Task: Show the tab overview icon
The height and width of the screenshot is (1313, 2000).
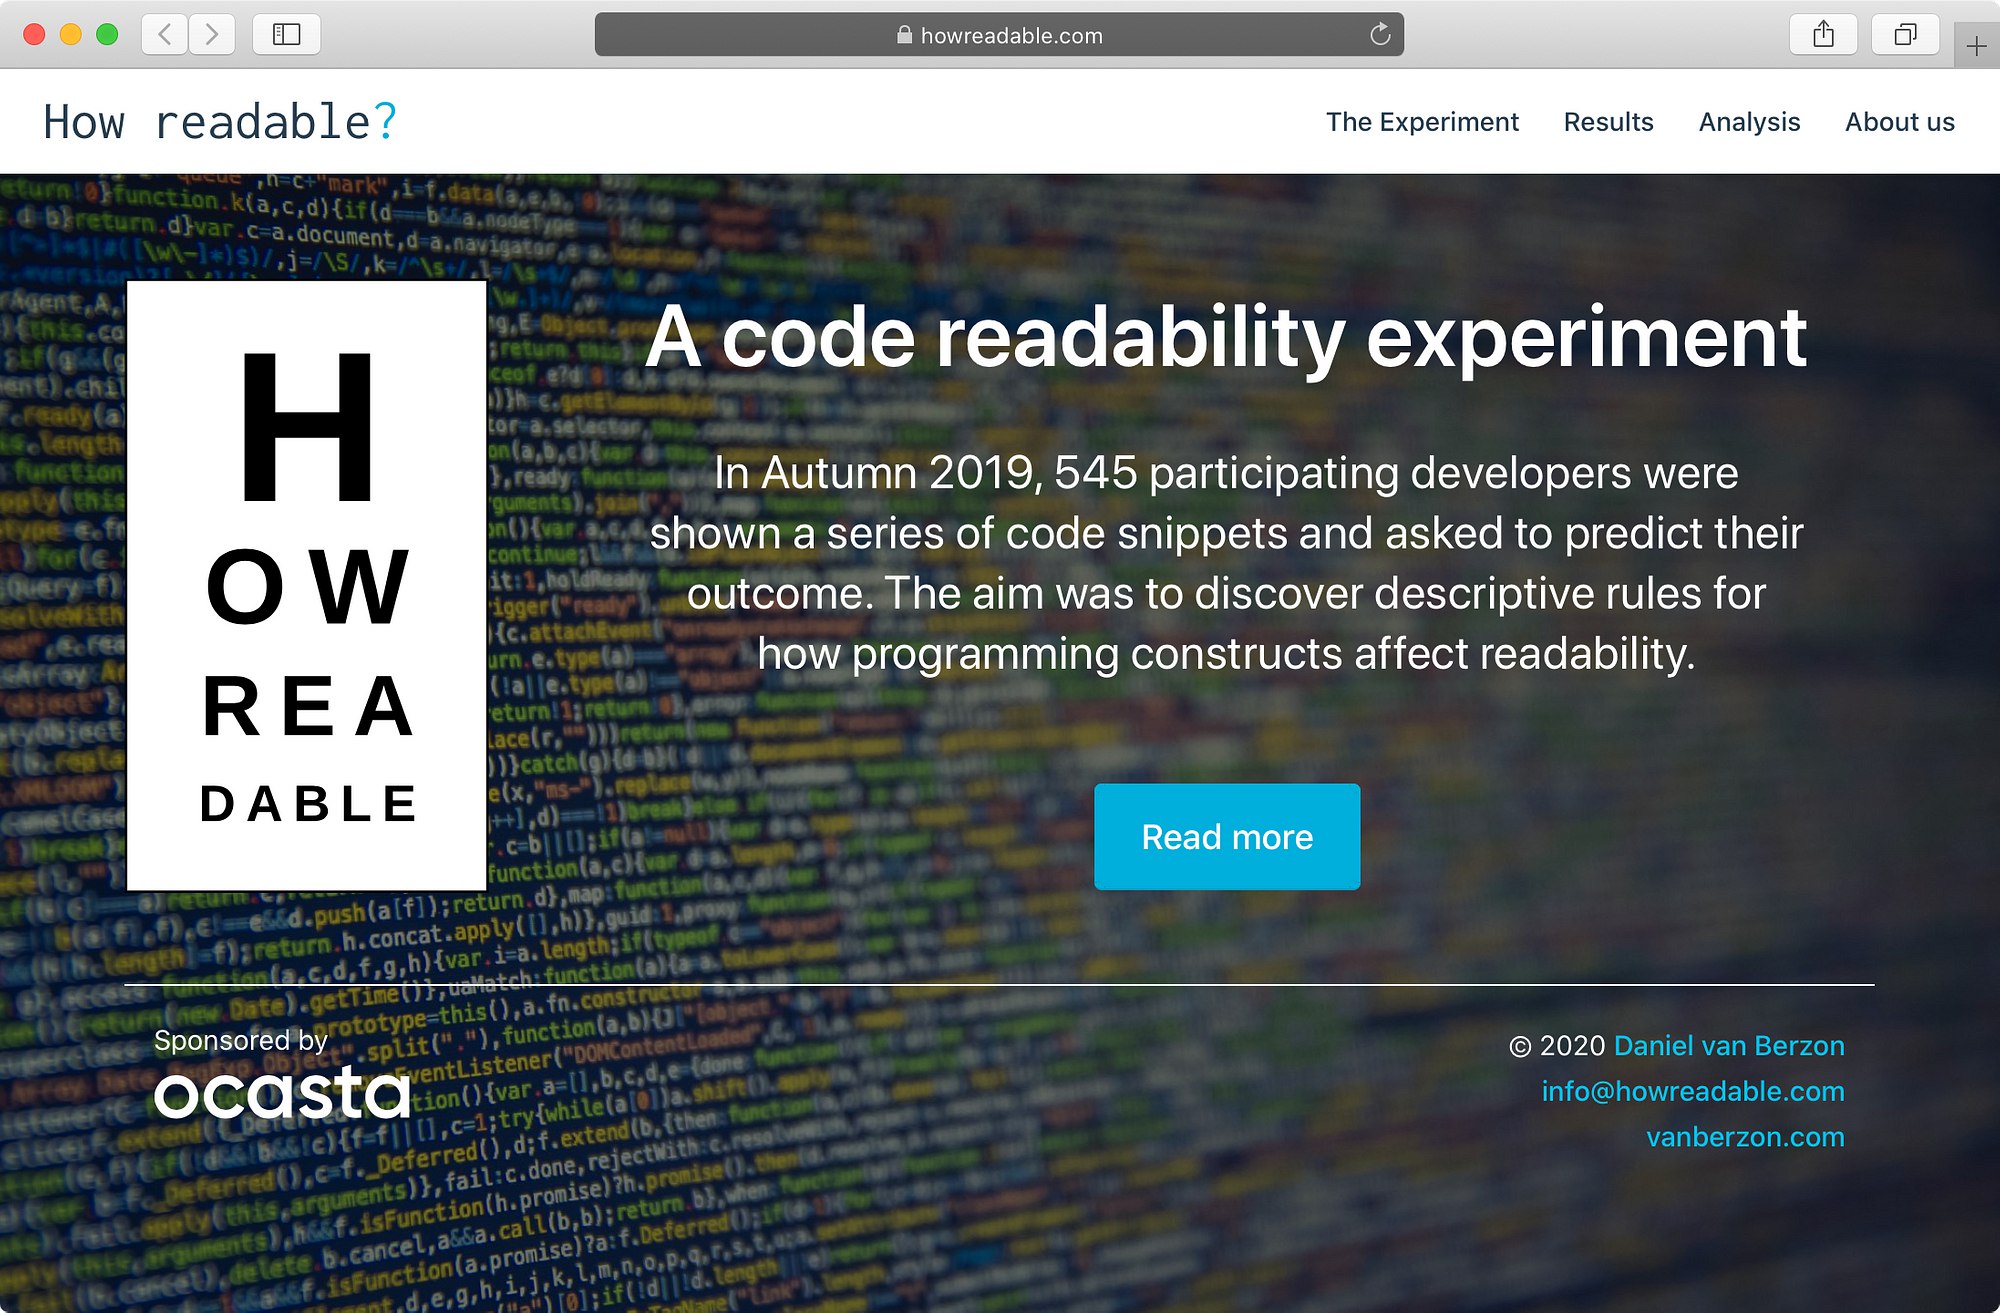Action: pos(1905,35)
